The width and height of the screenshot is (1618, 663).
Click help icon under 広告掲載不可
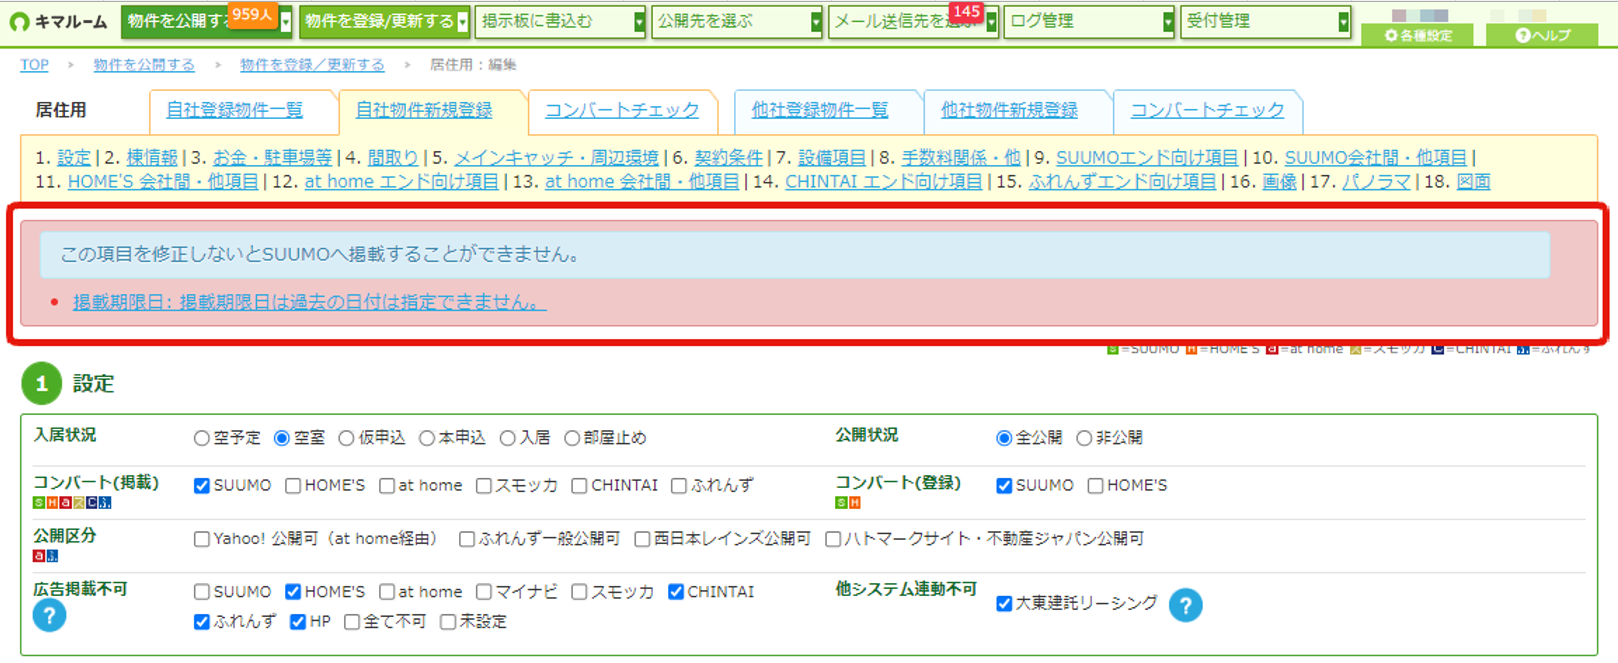click(x=49, y=615)
